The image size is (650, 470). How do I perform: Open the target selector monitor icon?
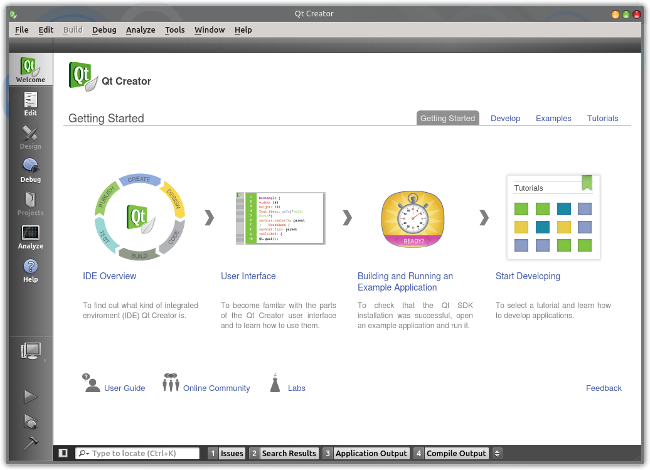pyautogui.click(x=31, y=351)
